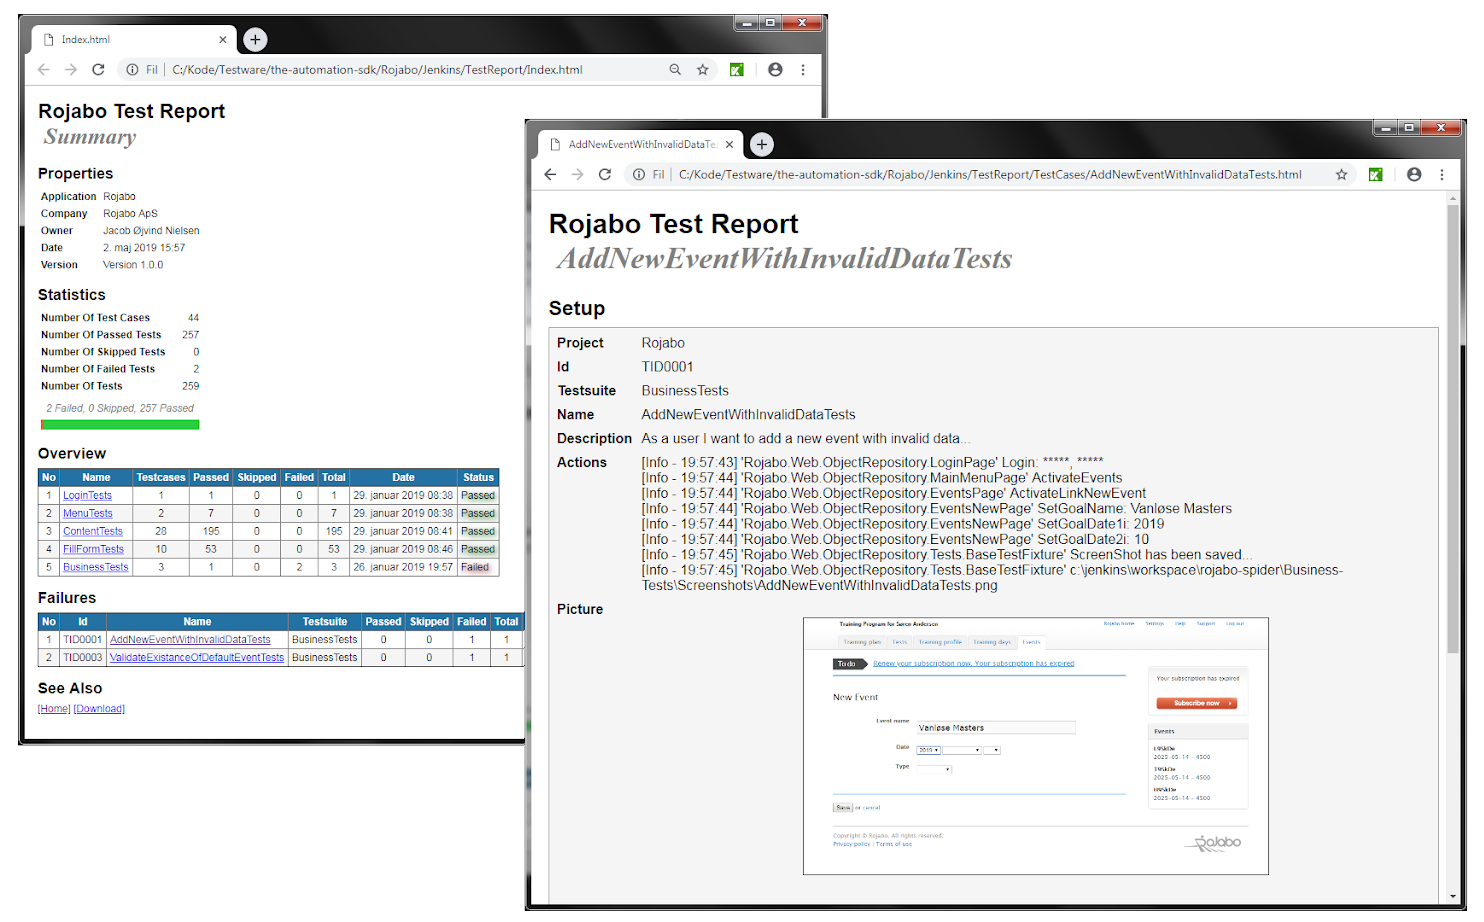Viewport: 1484px width, 922px height.
Task: Click the front window vertical scrollbar
Action: pyautogui.click(x=1453, y=430)
